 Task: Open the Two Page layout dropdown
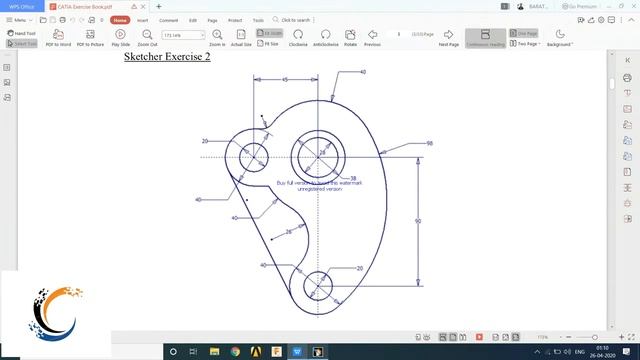(525, 43)
